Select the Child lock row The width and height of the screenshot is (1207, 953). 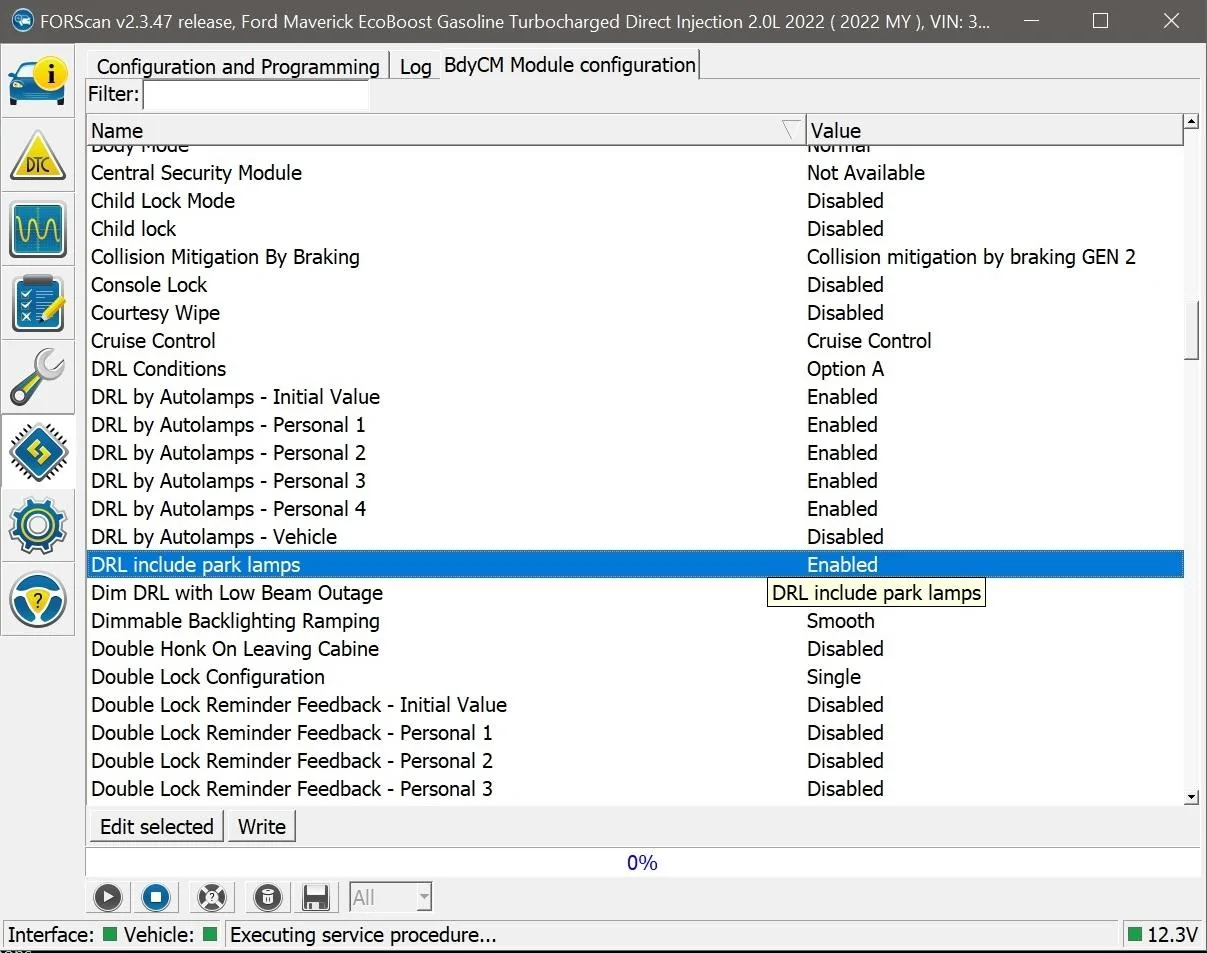[x=635, y=229]
